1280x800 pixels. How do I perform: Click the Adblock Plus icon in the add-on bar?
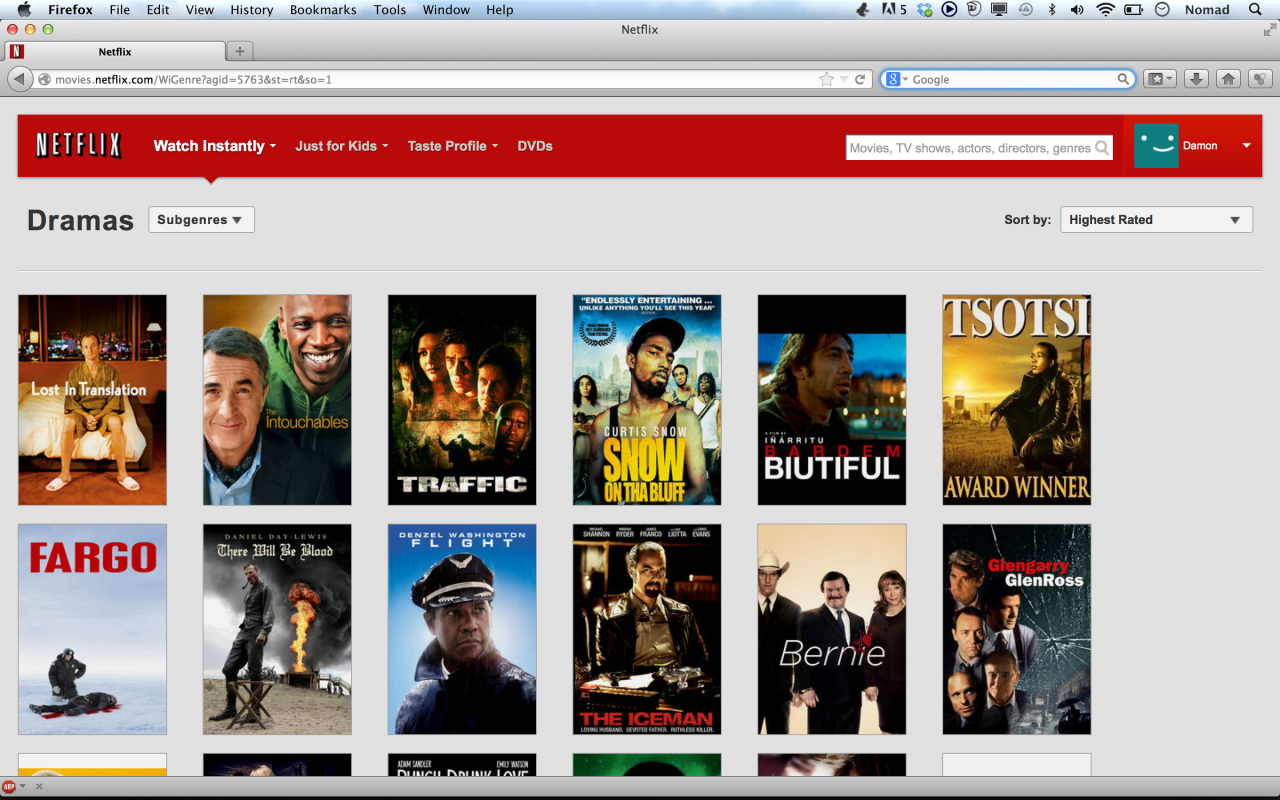(x=9, y=787)
